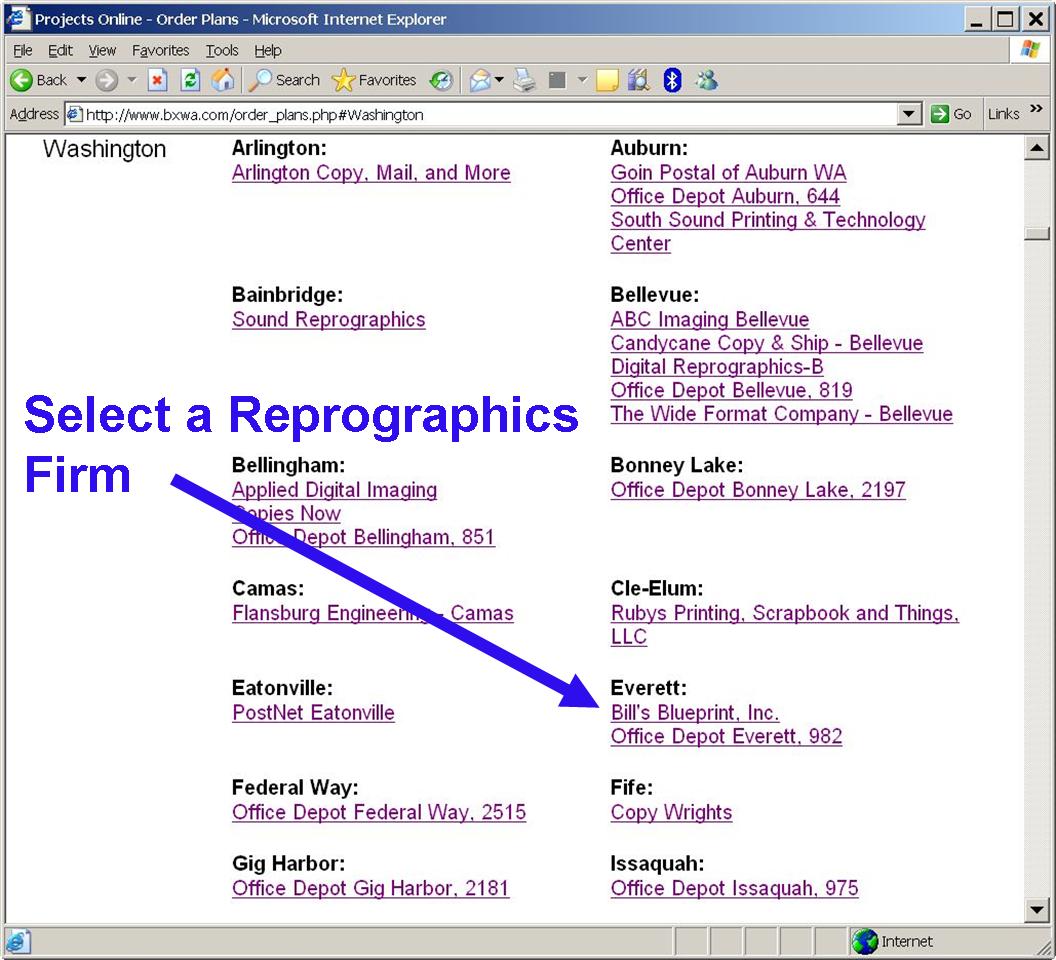Open Arlington Copy, Mail, and More link
Image resolution: width=1056 pixels, height=960 pixels.
[x=371, y=173]
